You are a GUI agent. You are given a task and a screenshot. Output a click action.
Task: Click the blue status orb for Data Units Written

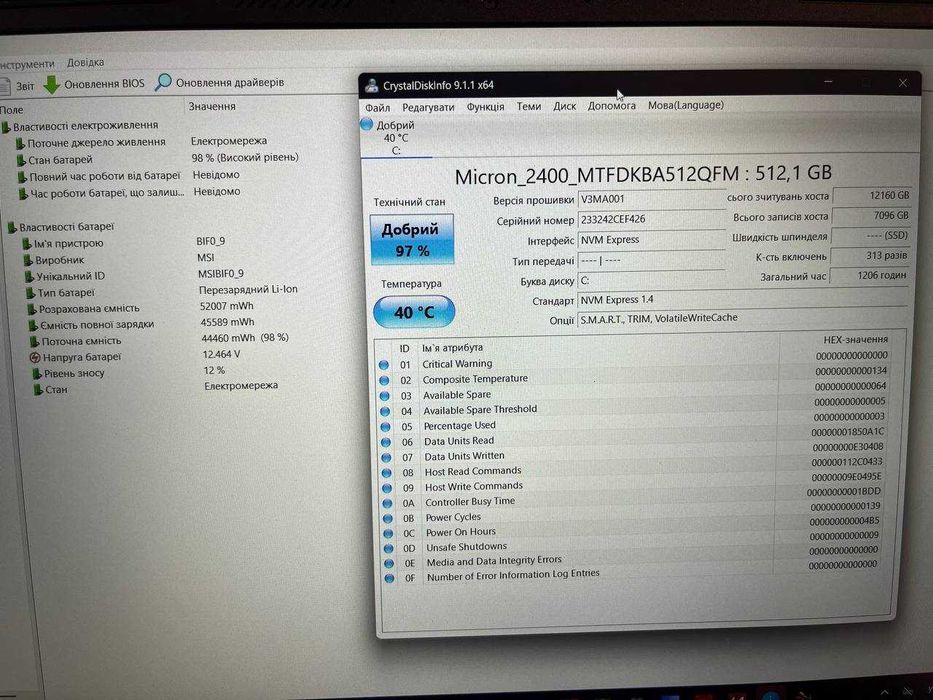pyautogui.click(x=386, y=458)
